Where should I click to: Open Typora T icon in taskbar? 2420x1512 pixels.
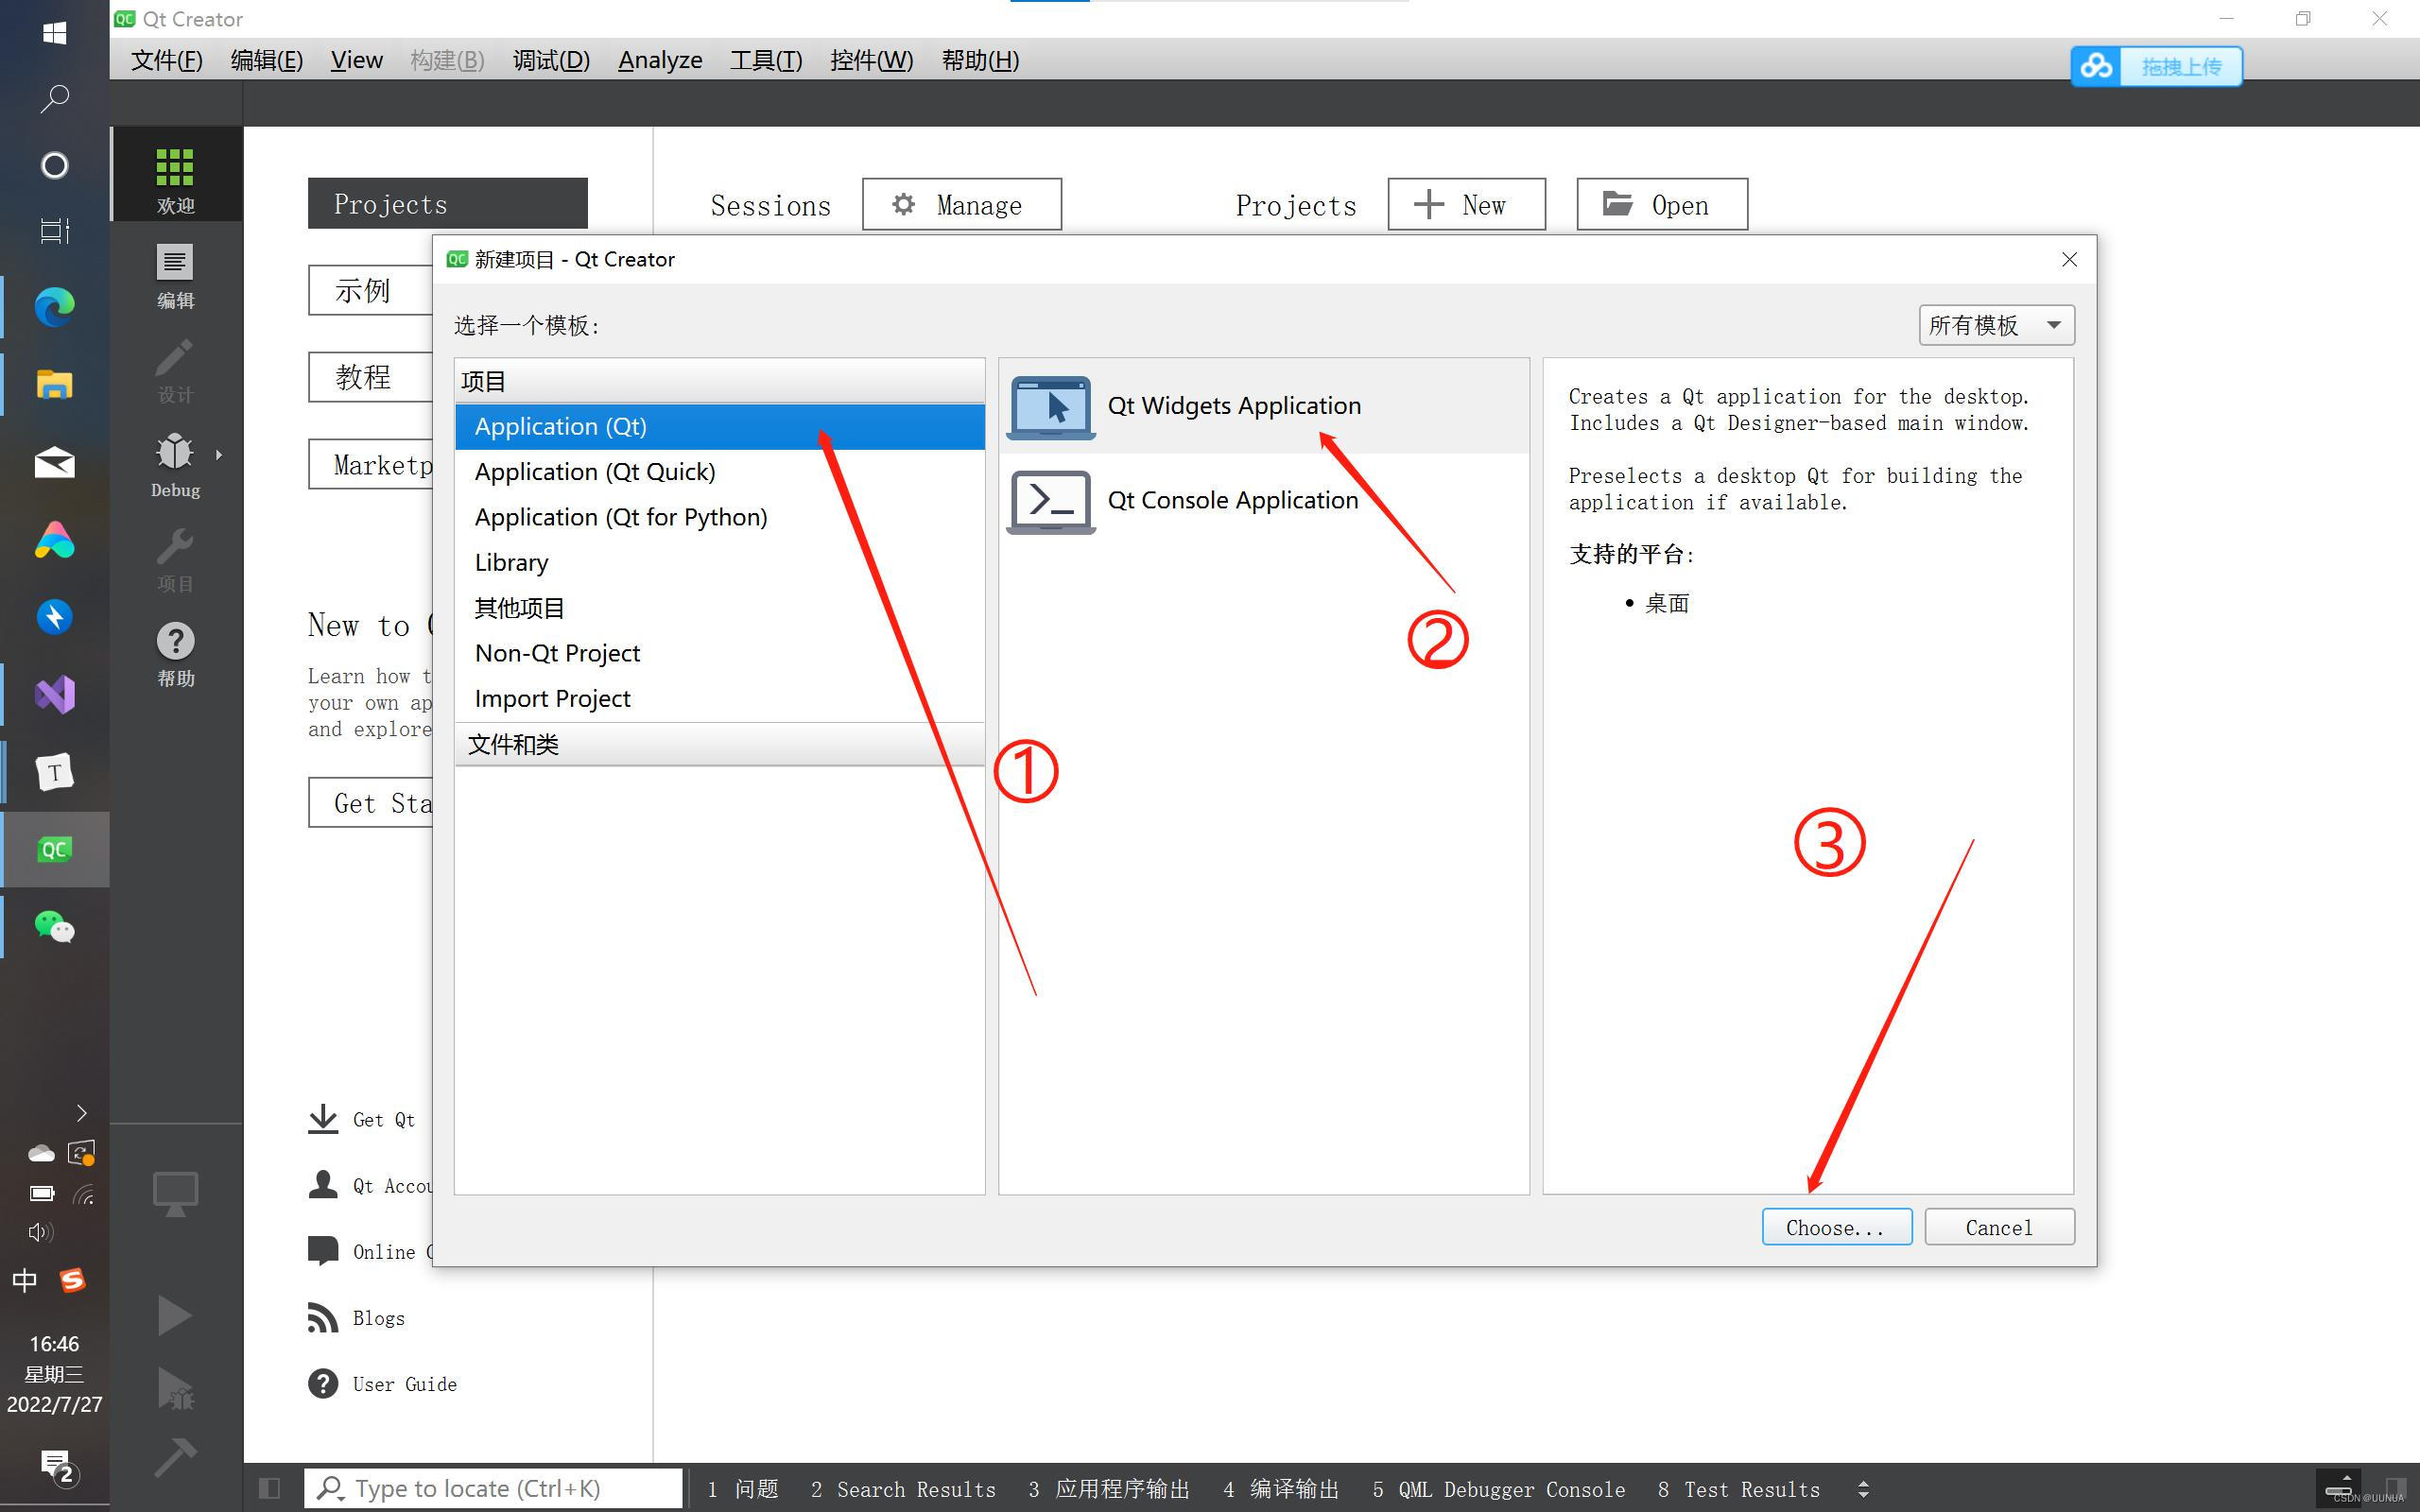pyautogui.click(x=54, y=772)
